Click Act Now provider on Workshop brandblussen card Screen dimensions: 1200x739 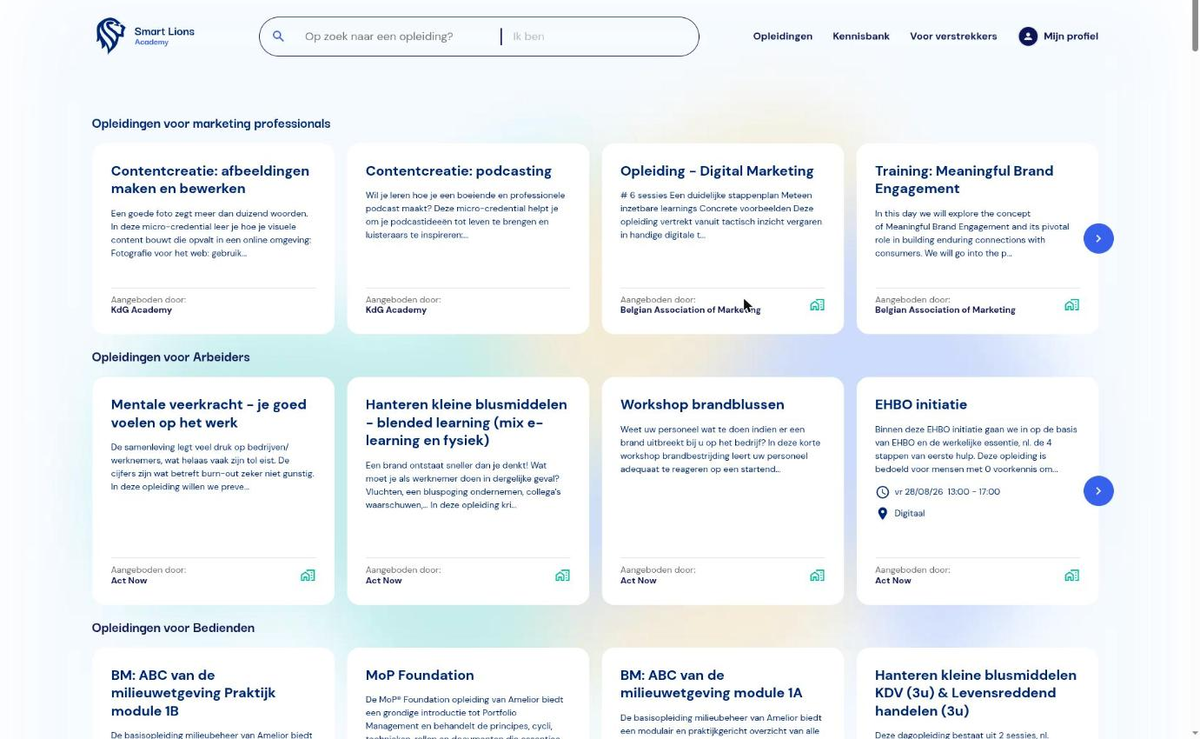(x=638, y=580)
